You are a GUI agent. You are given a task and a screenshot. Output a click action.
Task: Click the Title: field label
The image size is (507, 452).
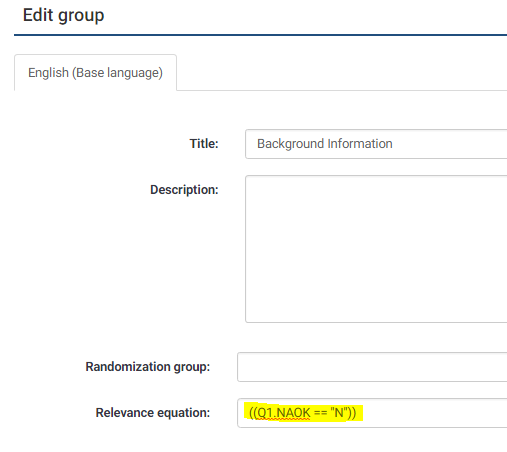point(204,144)
